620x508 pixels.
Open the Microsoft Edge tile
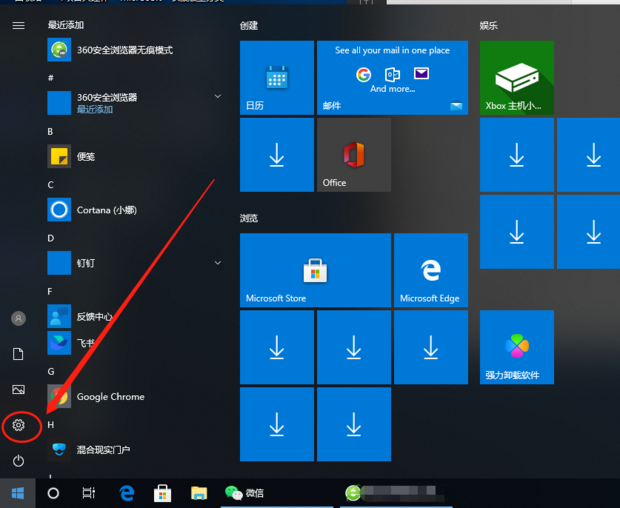coord(431,270)
